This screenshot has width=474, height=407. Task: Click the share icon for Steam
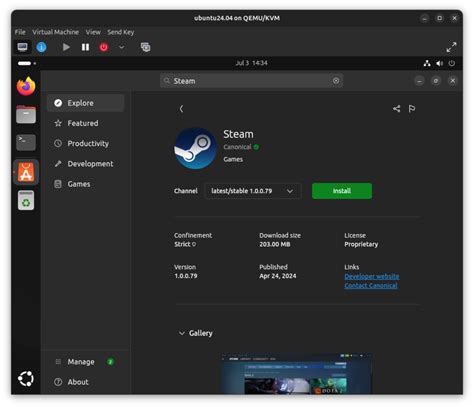(x=396, y=109)
